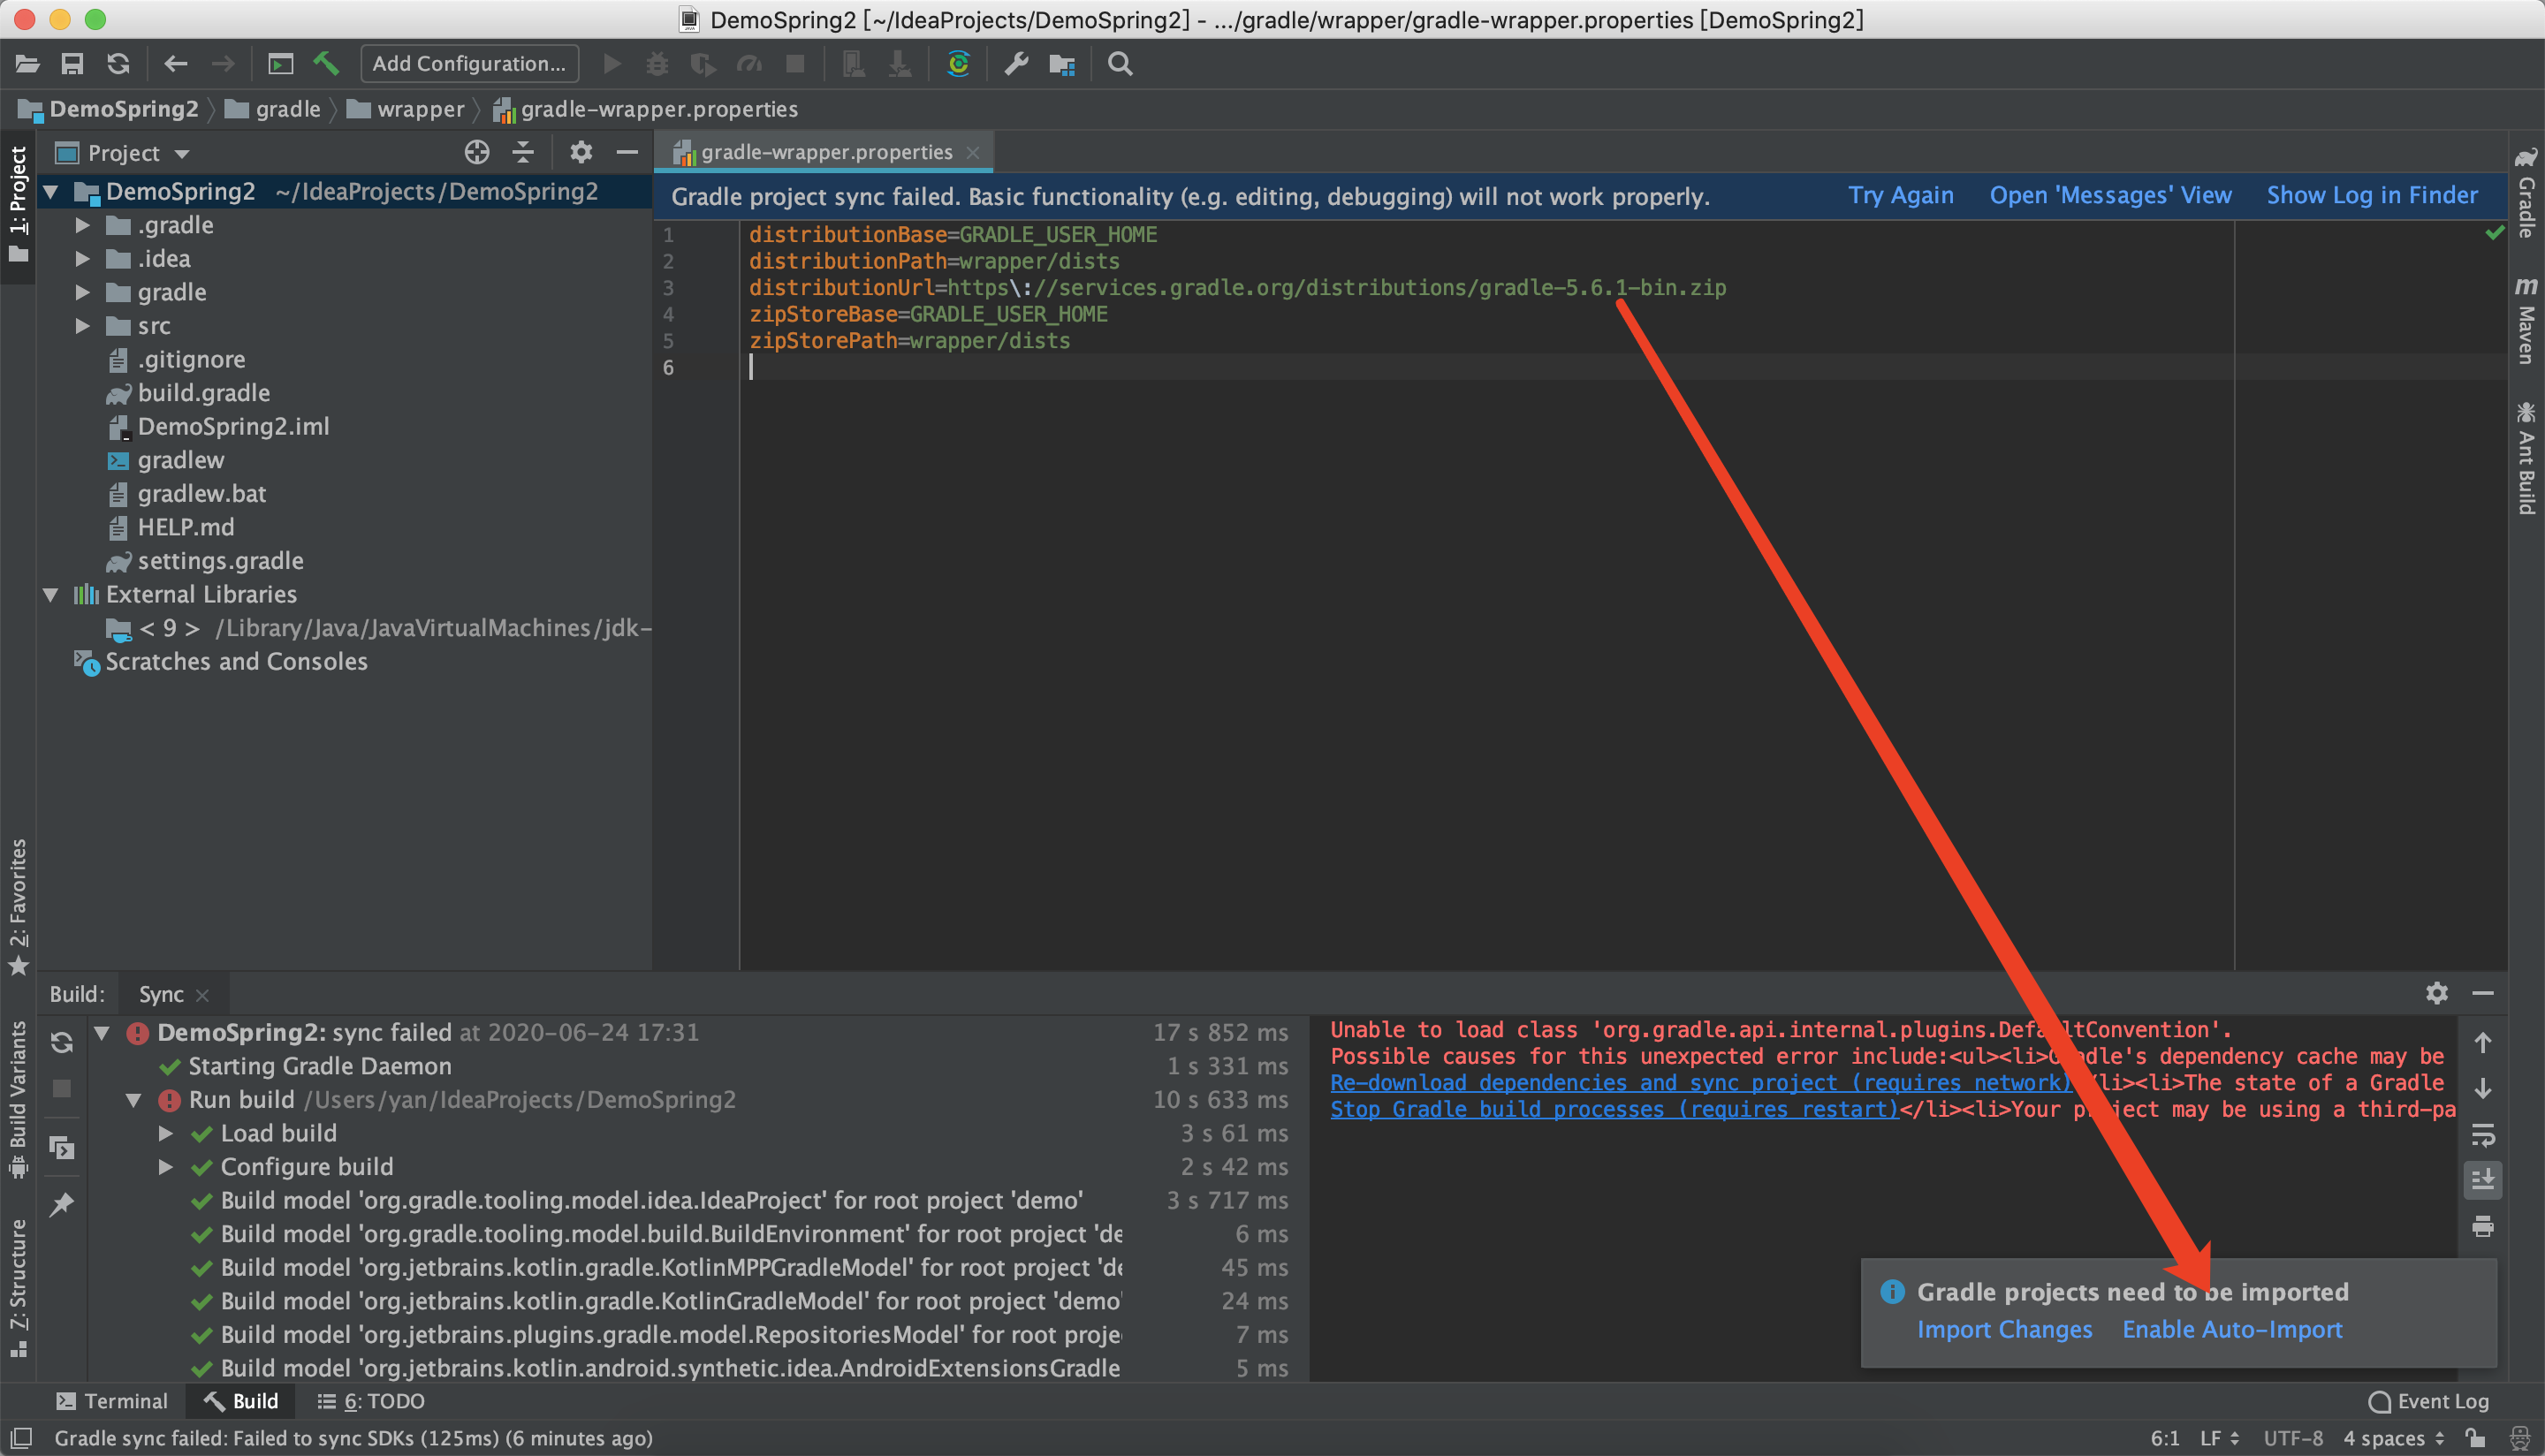Viewport: 2545px width, 1456px height.
Task: Click the Import Changes link
Action: click(x=2005, y=1329)
